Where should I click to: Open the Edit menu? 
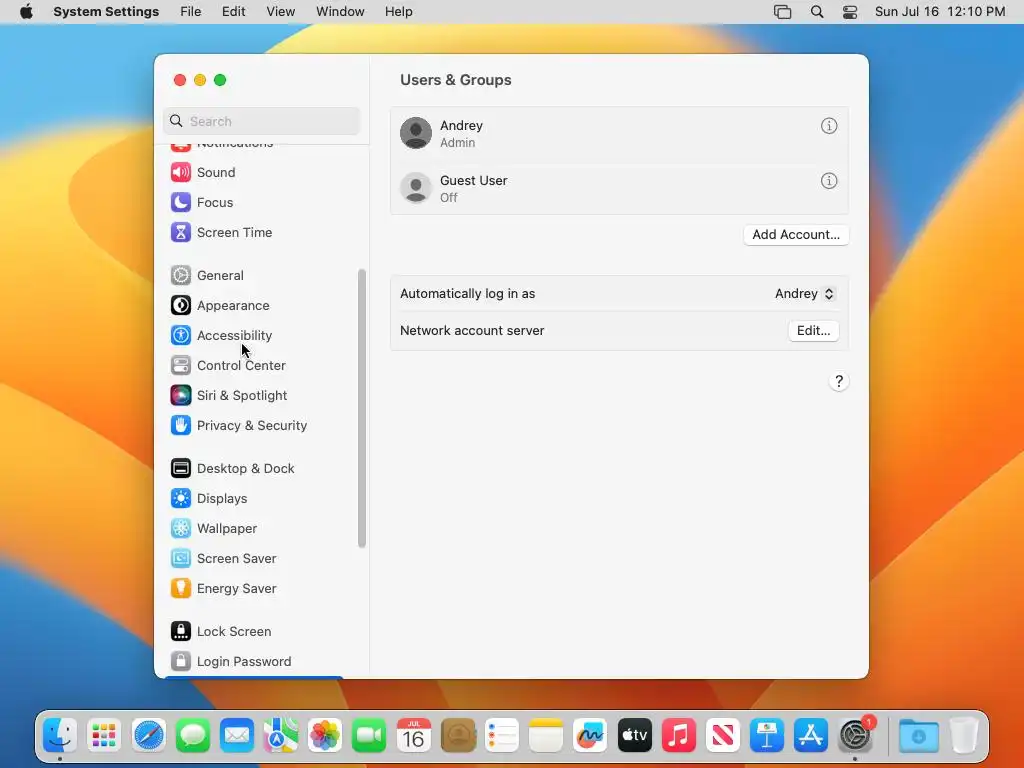coord(233,12)
